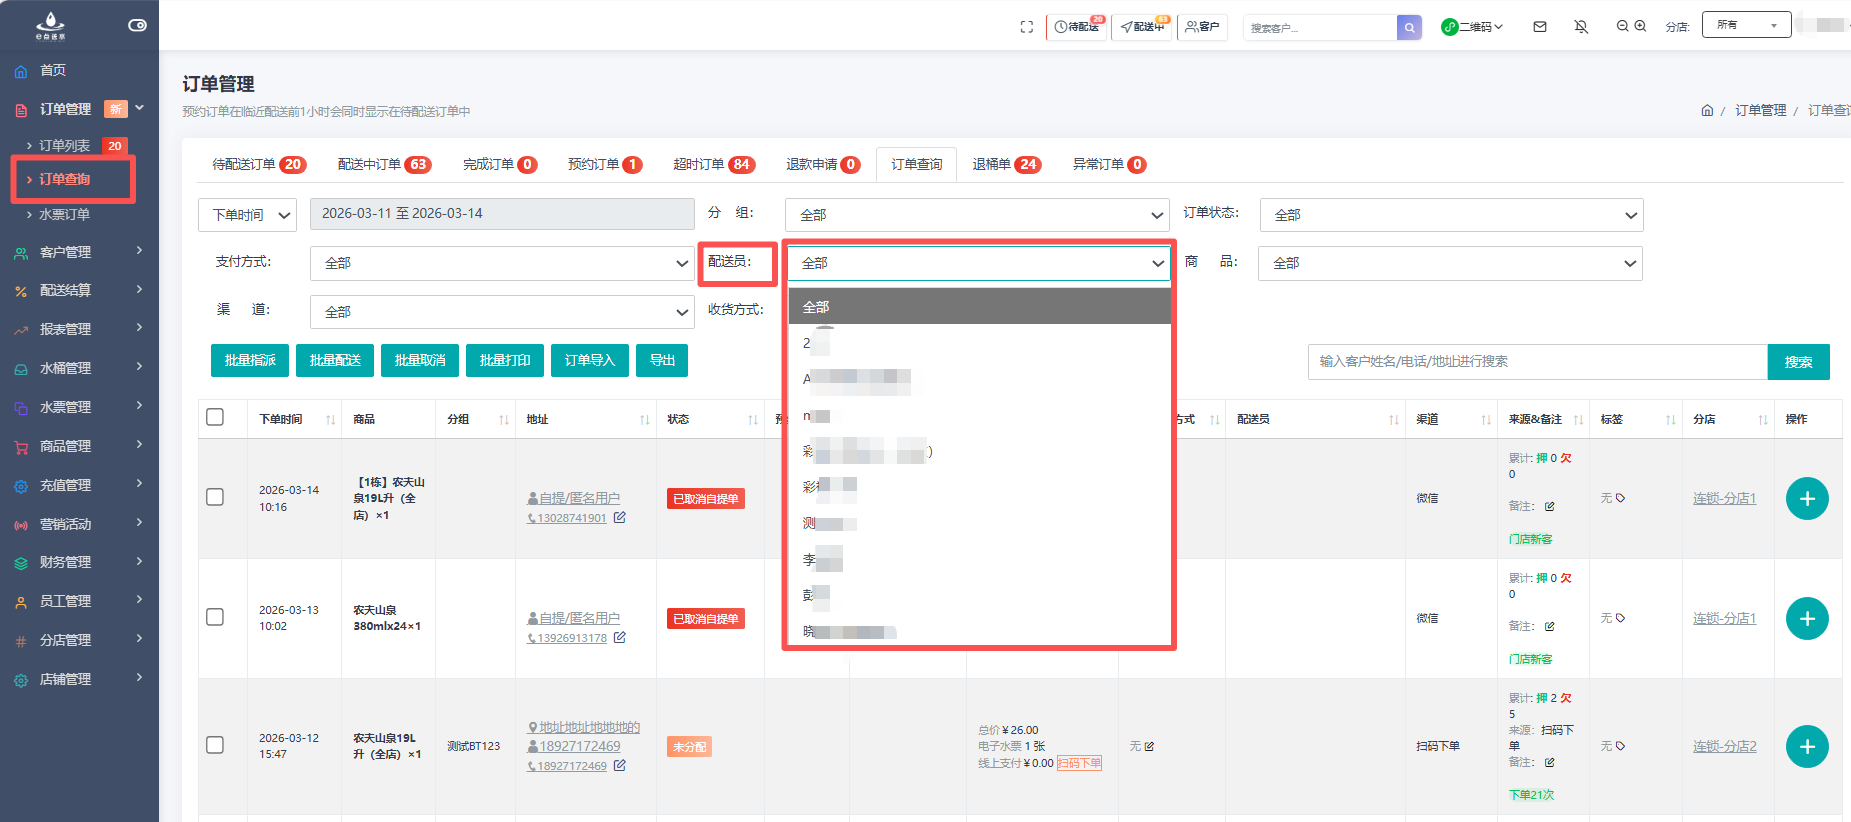This screenshot has height=822, width=1851.
Task: Expand the 支付方式 dropdown
Action: (x=502, y=263)
